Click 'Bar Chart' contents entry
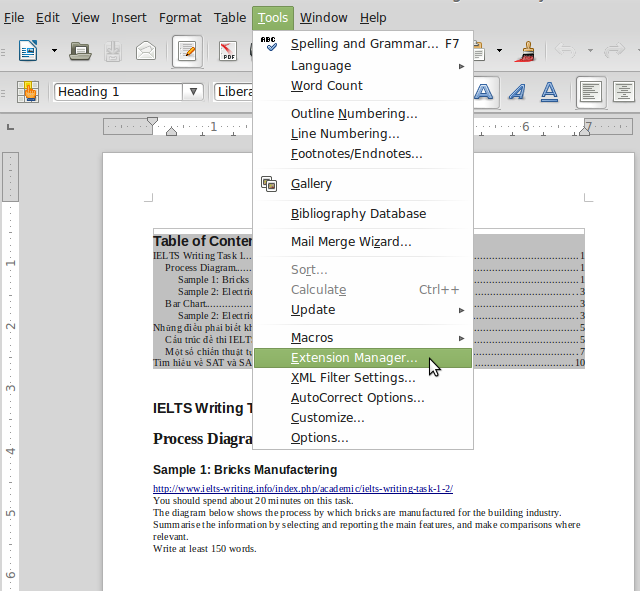Image resolution: width=640 pixels, height=591 pixels. 187,304
